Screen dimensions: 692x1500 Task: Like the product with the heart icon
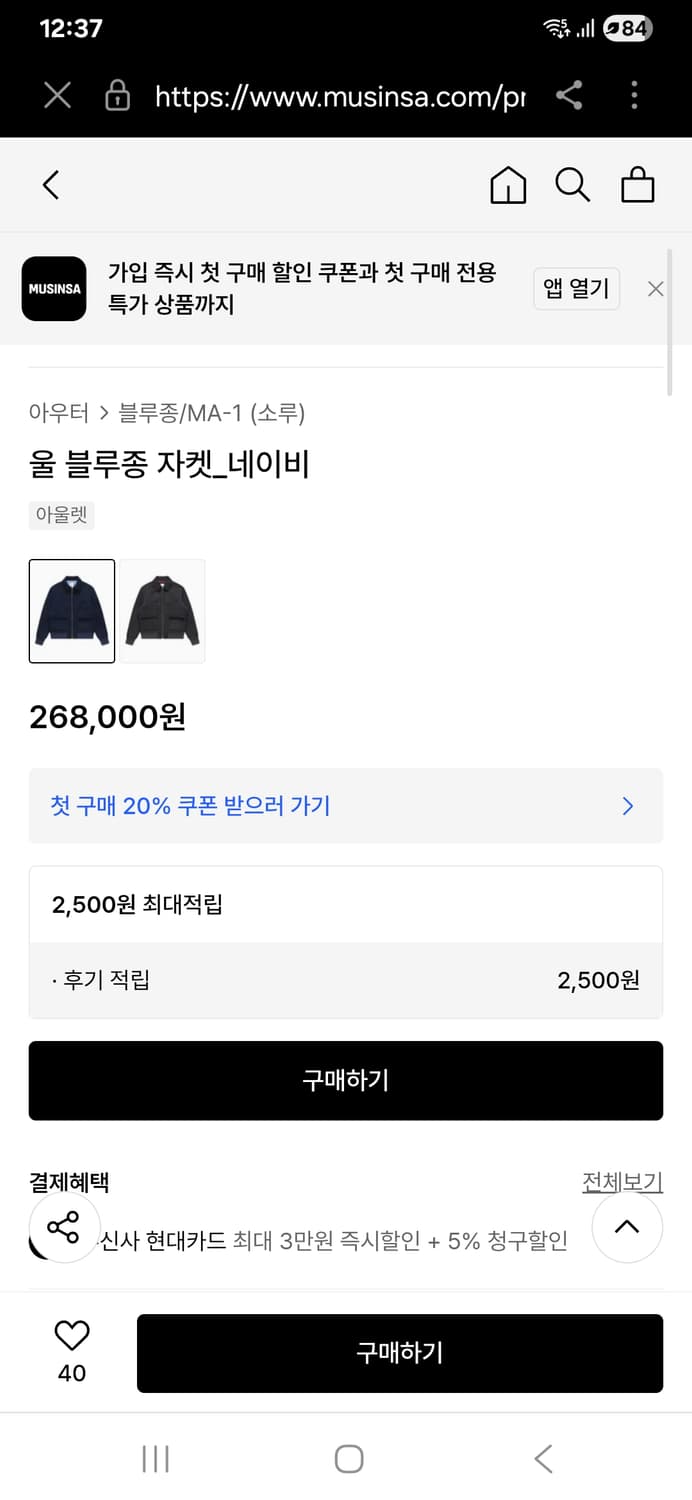[x=70, y=1333]
